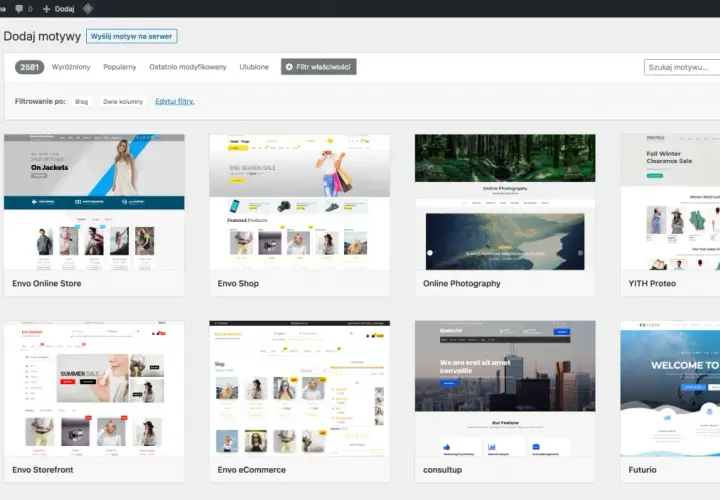Click the Futurio theme name
Image resolution: width=720 pixels, height=500 pixels.
pos(642,470)
